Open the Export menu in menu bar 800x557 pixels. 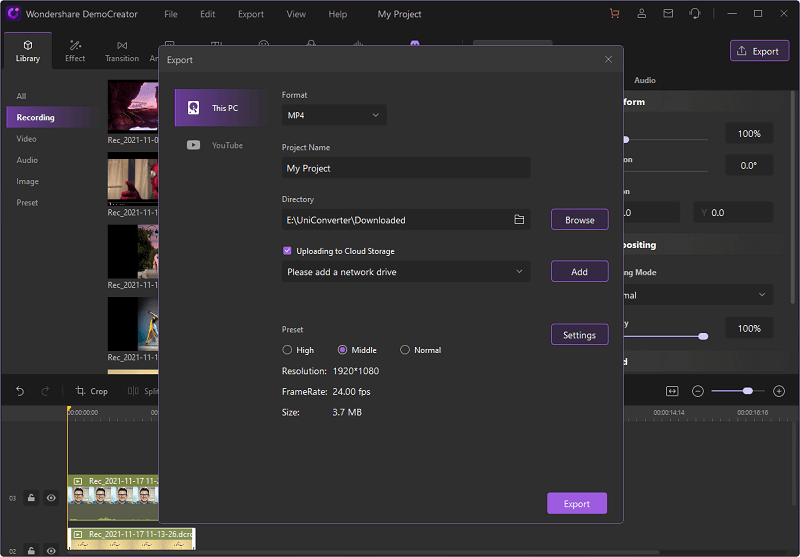[251, 14]
